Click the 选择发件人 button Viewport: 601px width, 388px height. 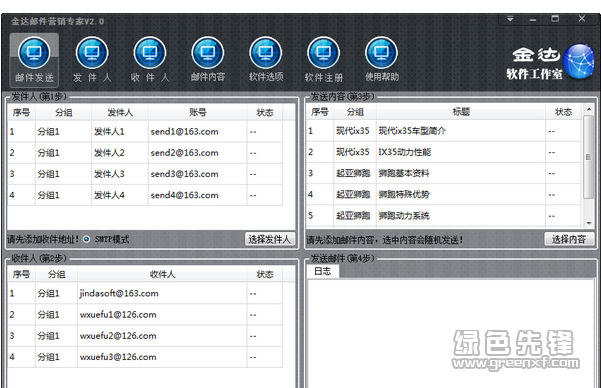pos(269,239)
